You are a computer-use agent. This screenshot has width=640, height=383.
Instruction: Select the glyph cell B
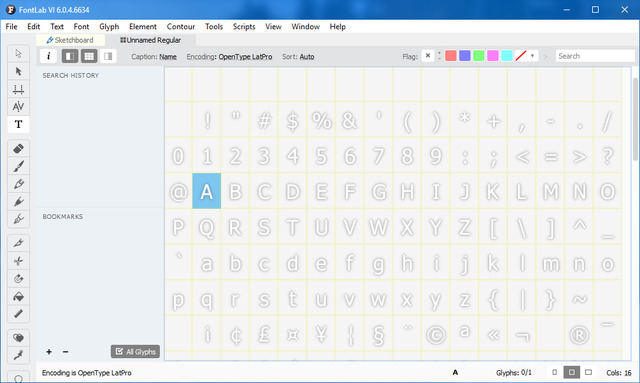[x=235, y=191]
